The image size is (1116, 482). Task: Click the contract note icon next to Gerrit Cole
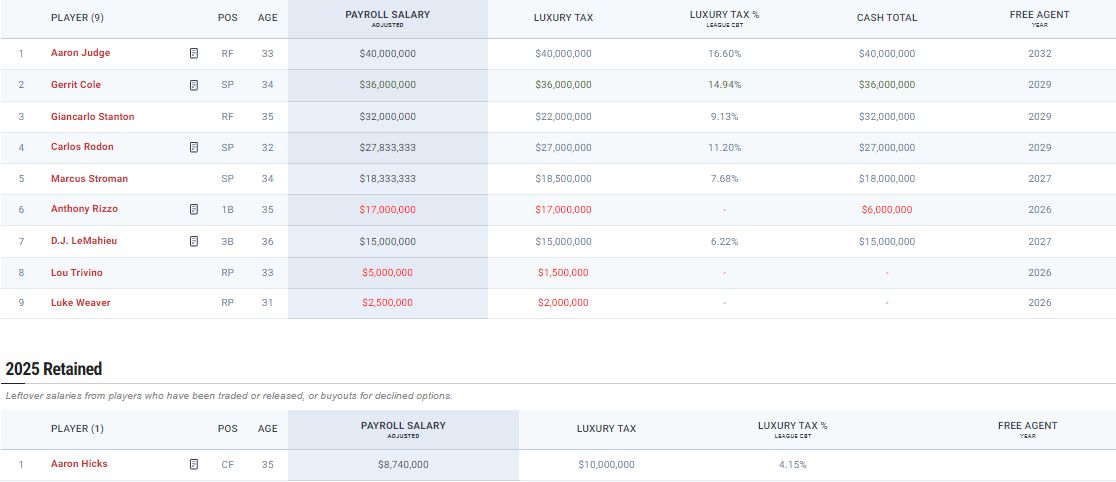(x=194, y=85)
